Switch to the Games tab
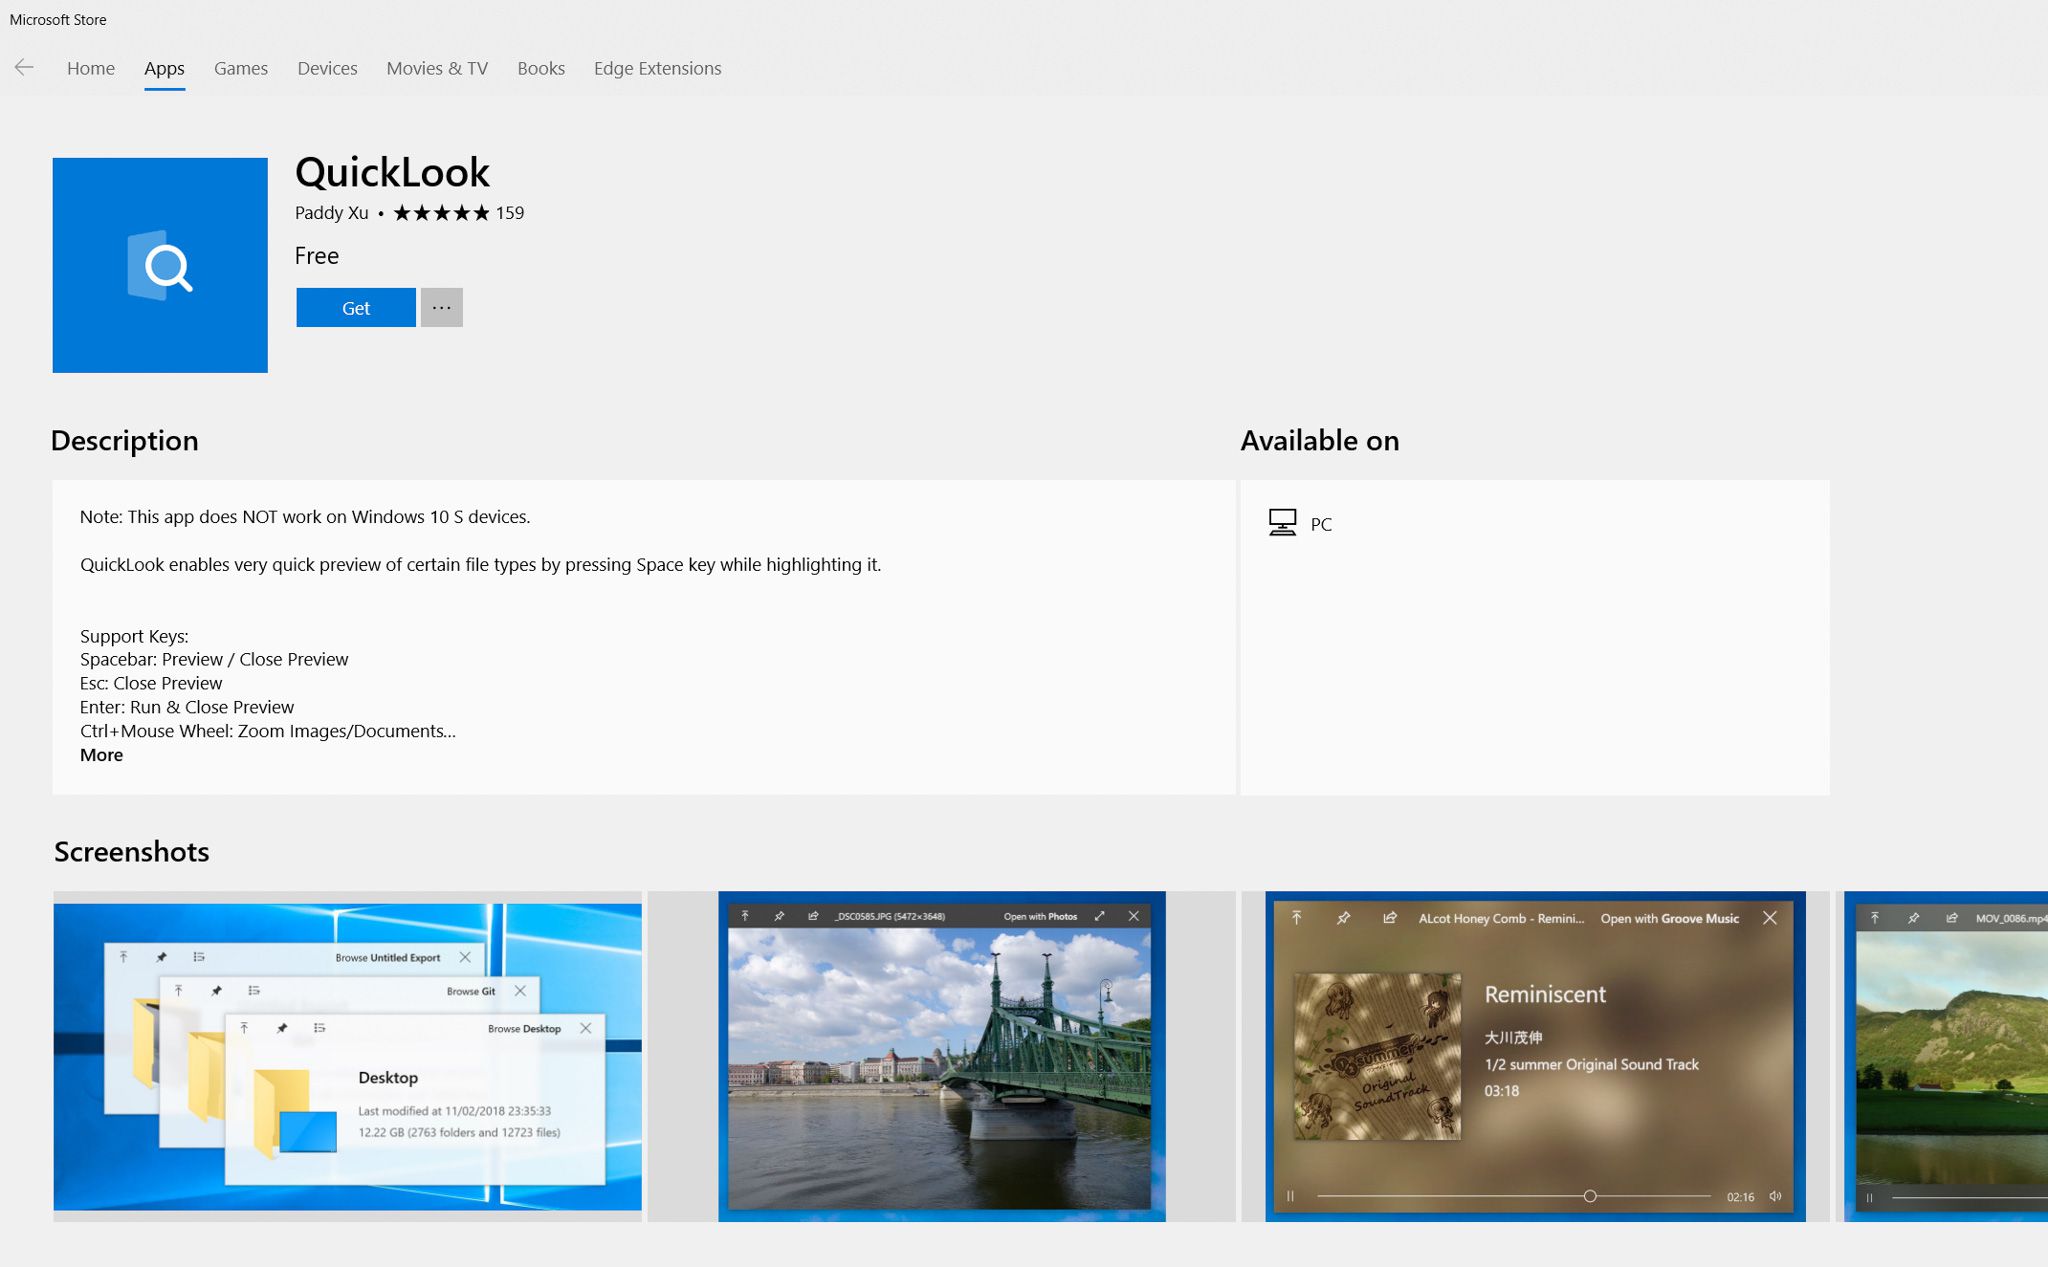This screenshot has height=1267, width=2048. click(241, 68)
